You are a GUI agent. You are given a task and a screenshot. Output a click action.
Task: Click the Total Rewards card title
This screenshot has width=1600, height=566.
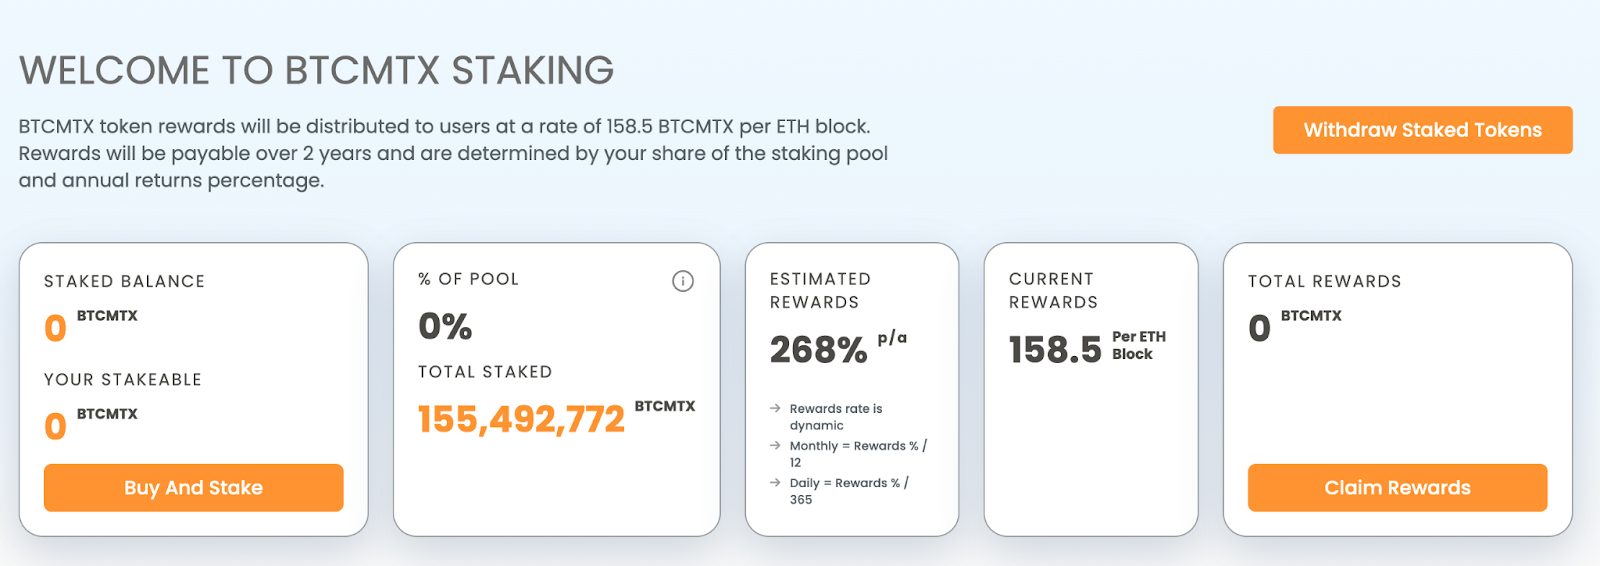pos(1324,282)
